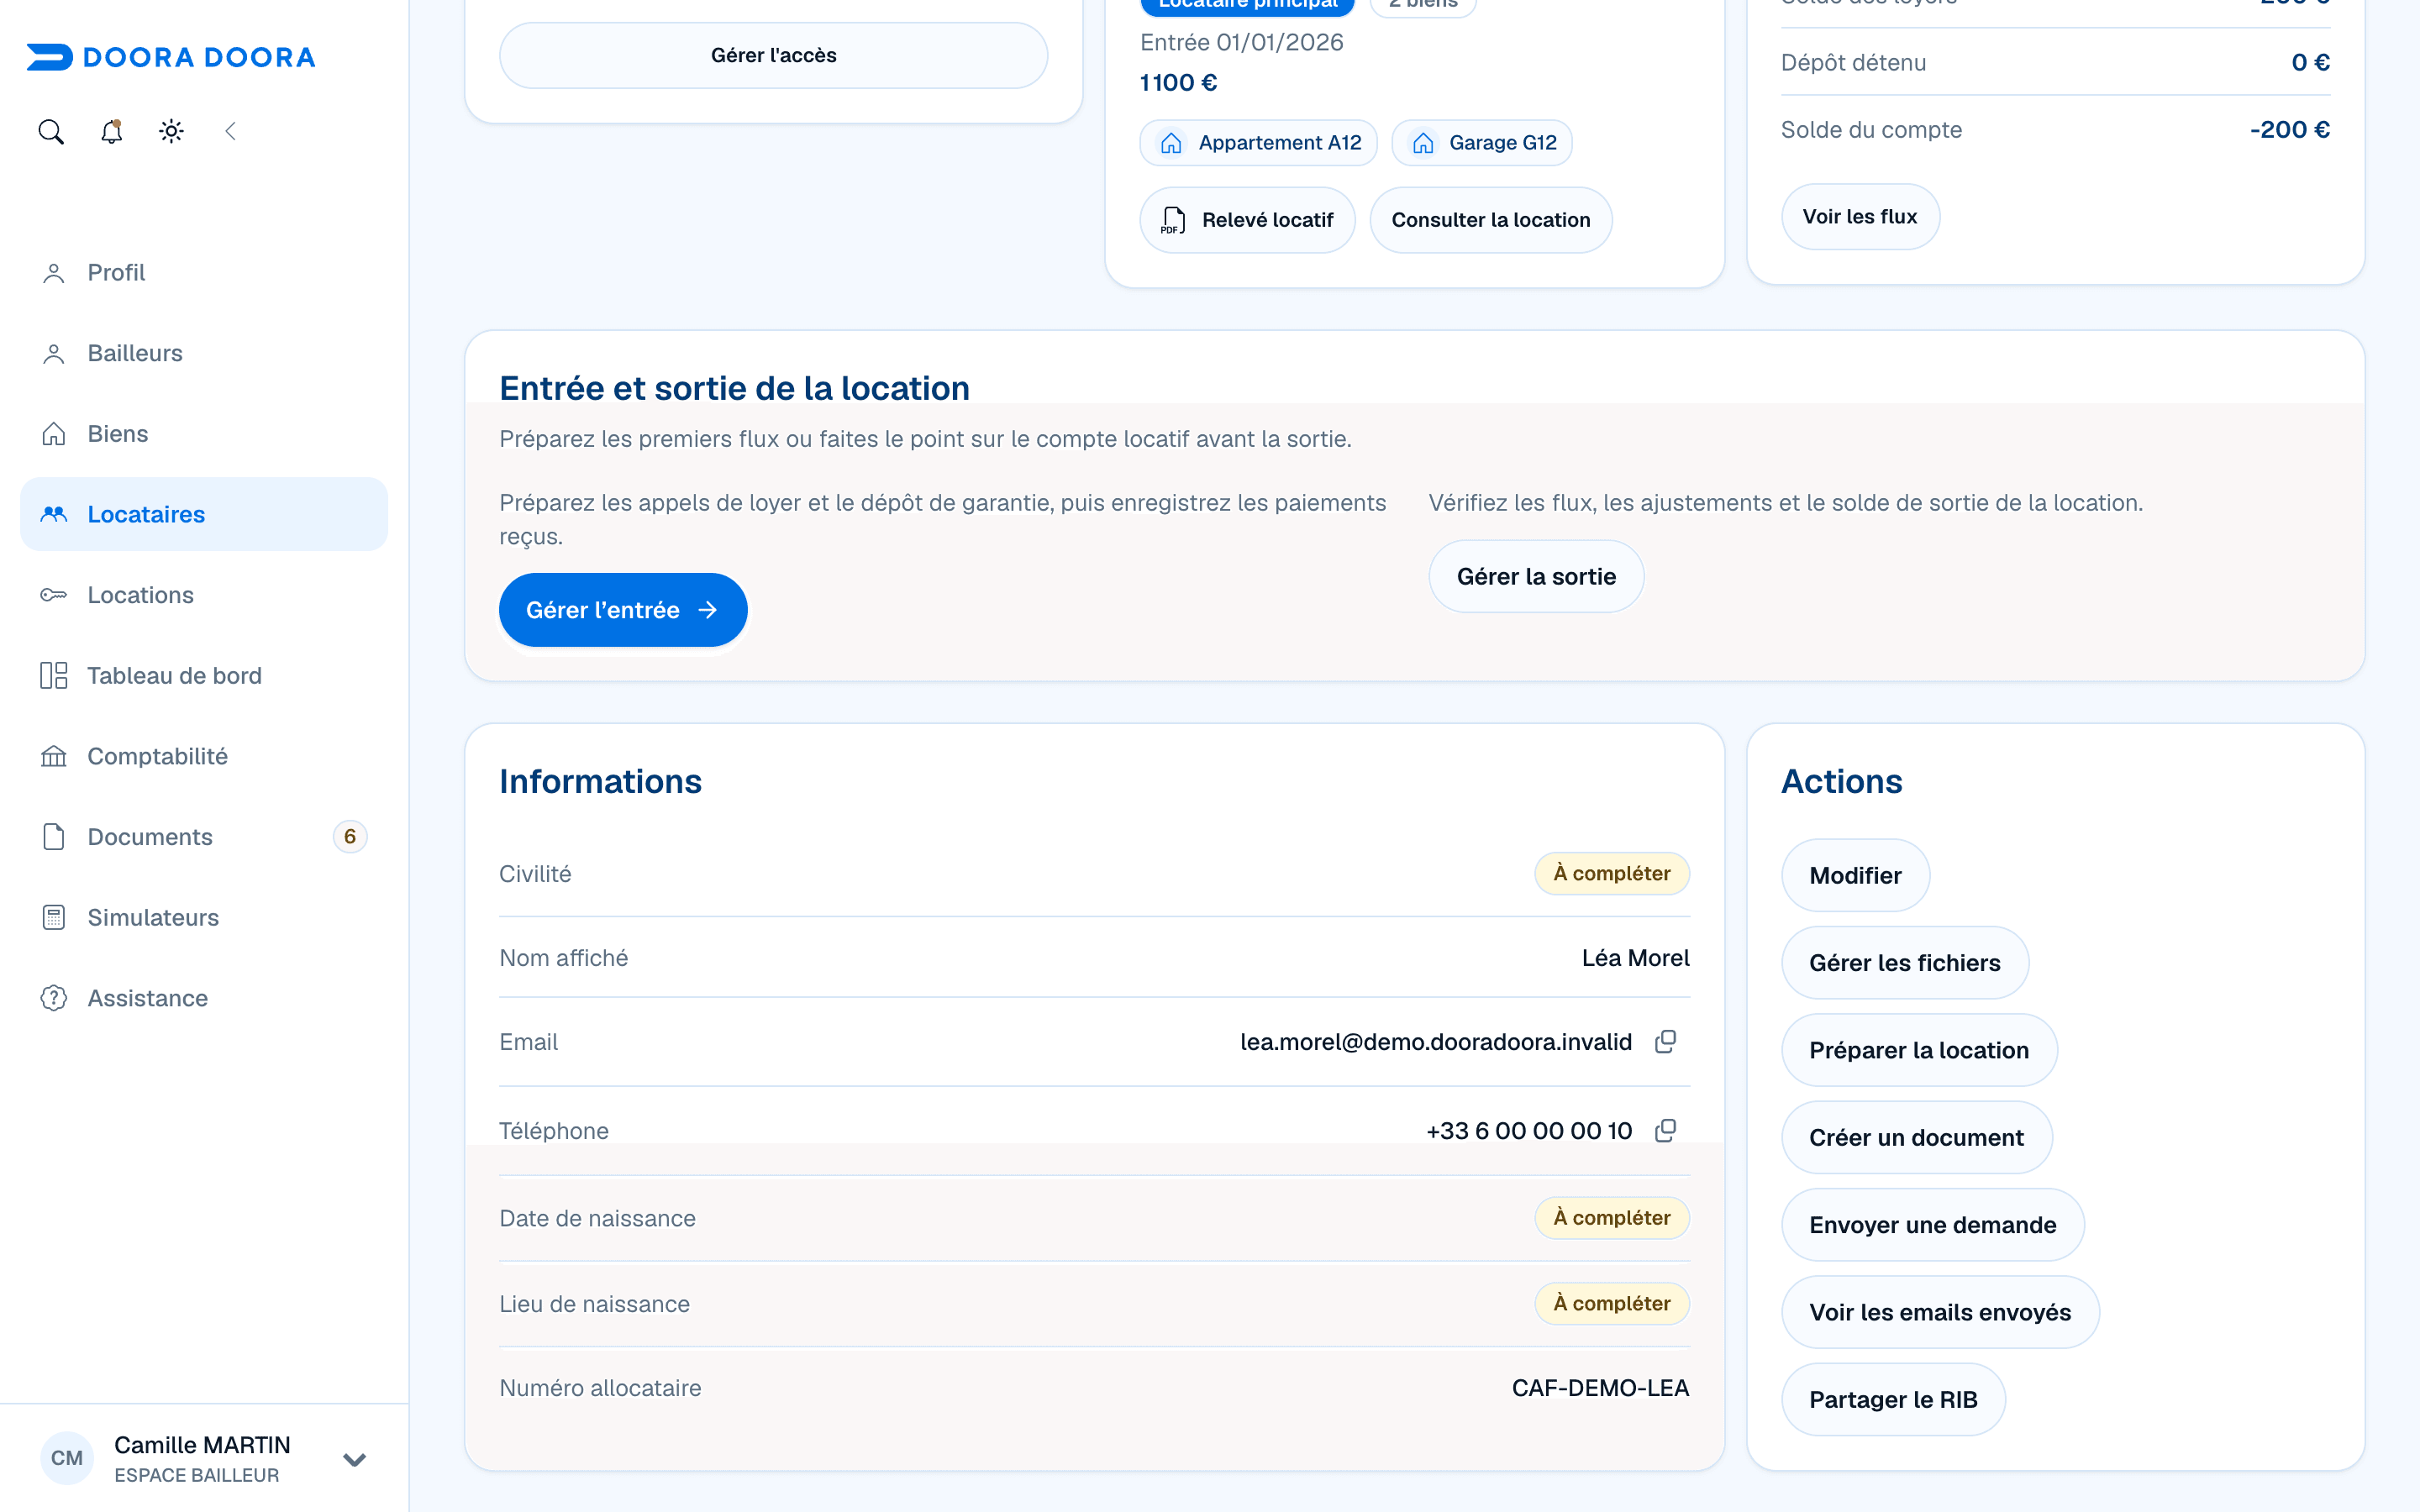Click Assistance help icon

pos(54,998)
